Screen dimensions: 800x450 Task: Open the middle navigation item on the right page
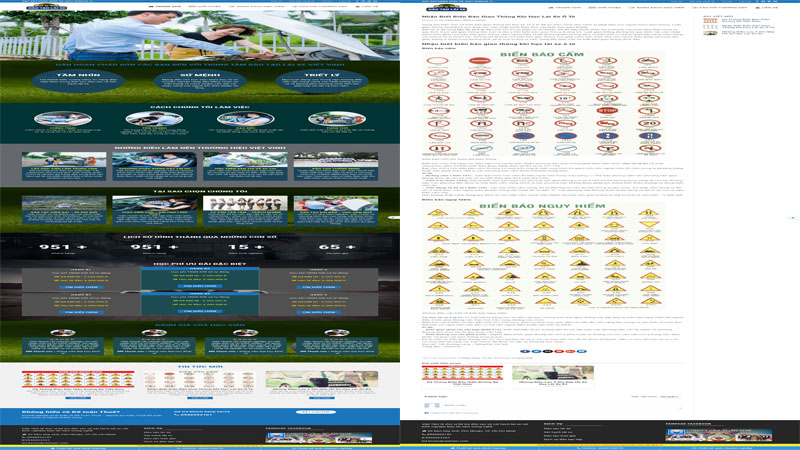656,7
